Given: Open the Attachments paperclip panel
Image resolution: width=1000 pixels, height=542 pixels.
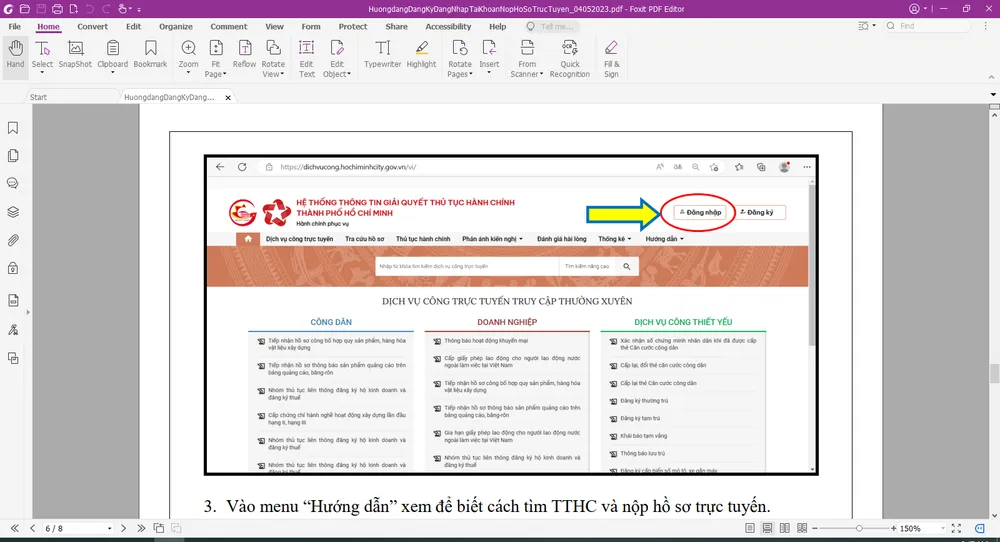Looking at the screenshot, I should coord(13,240).
